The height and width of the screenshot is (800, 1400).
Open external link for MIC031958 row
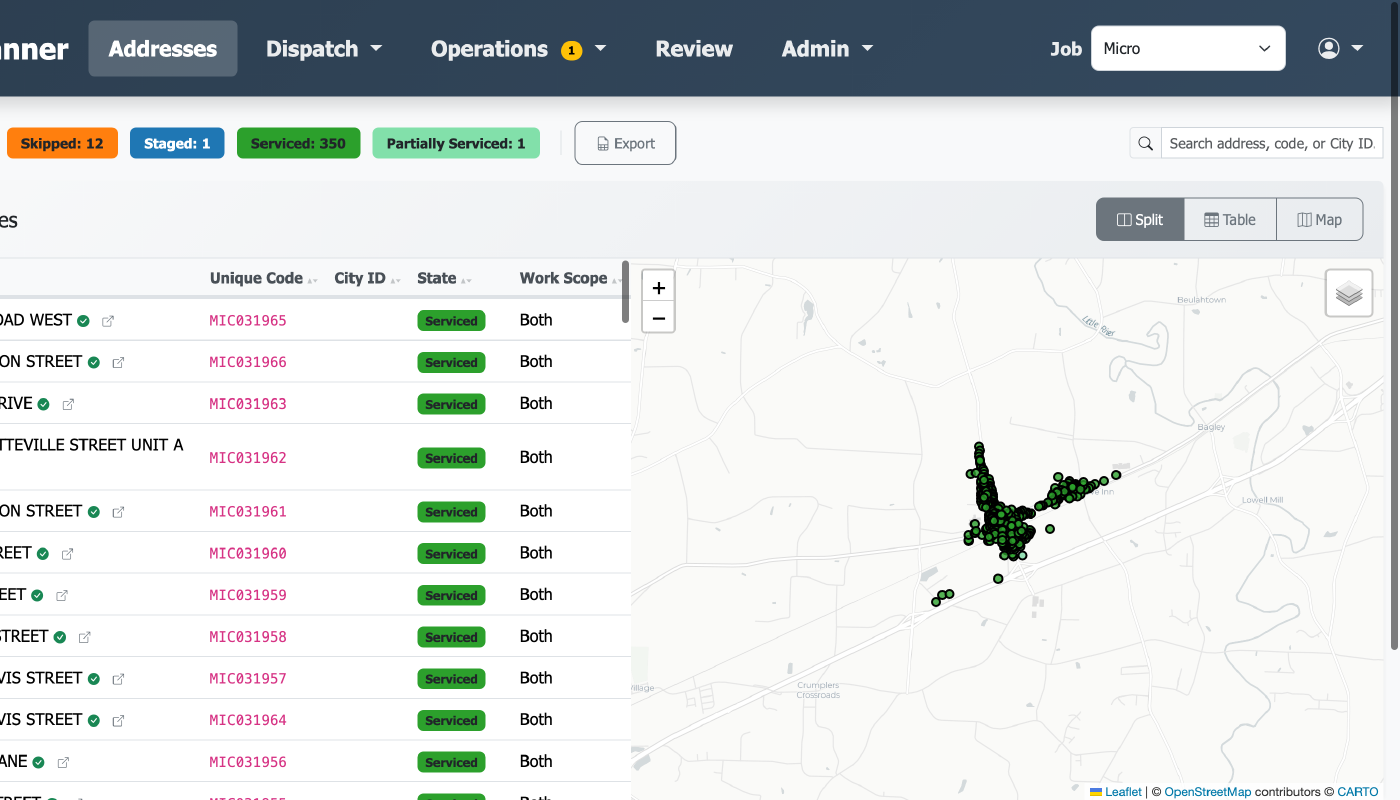pyautogui.click(x=84, y=637)
